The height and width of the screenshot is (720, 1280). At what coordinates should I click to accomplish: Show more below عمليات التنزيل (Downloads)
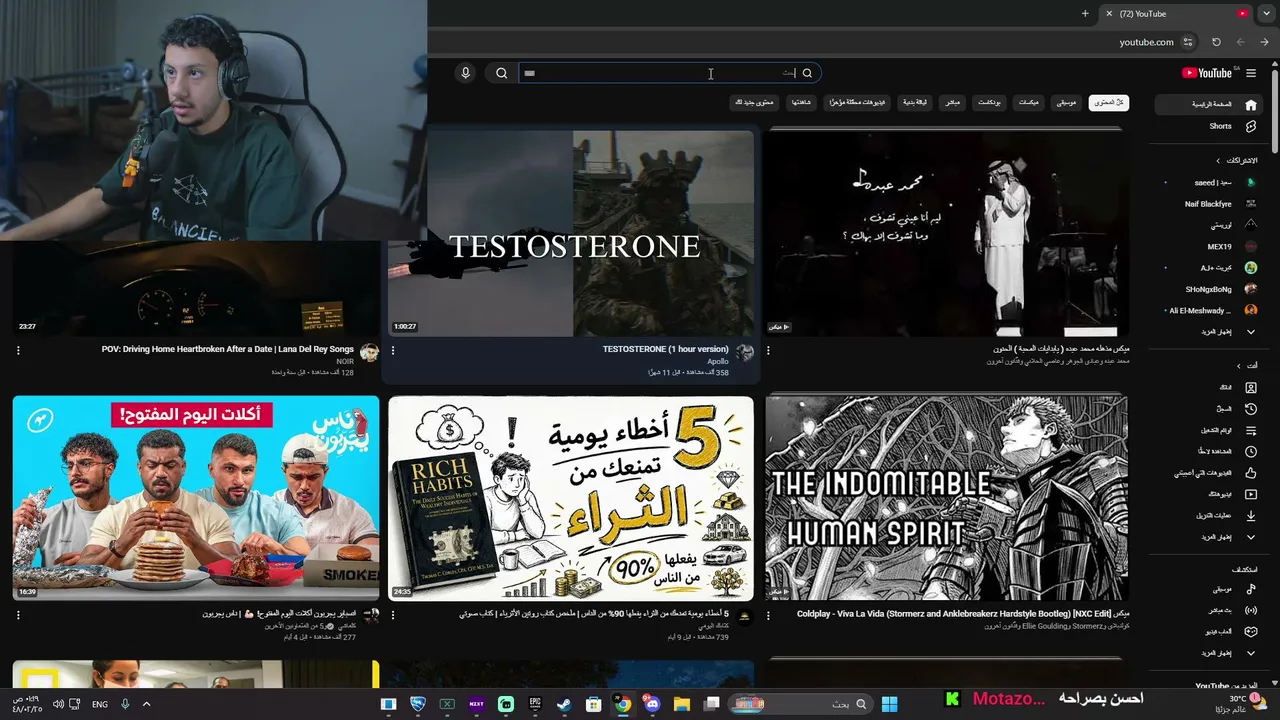1210,537
